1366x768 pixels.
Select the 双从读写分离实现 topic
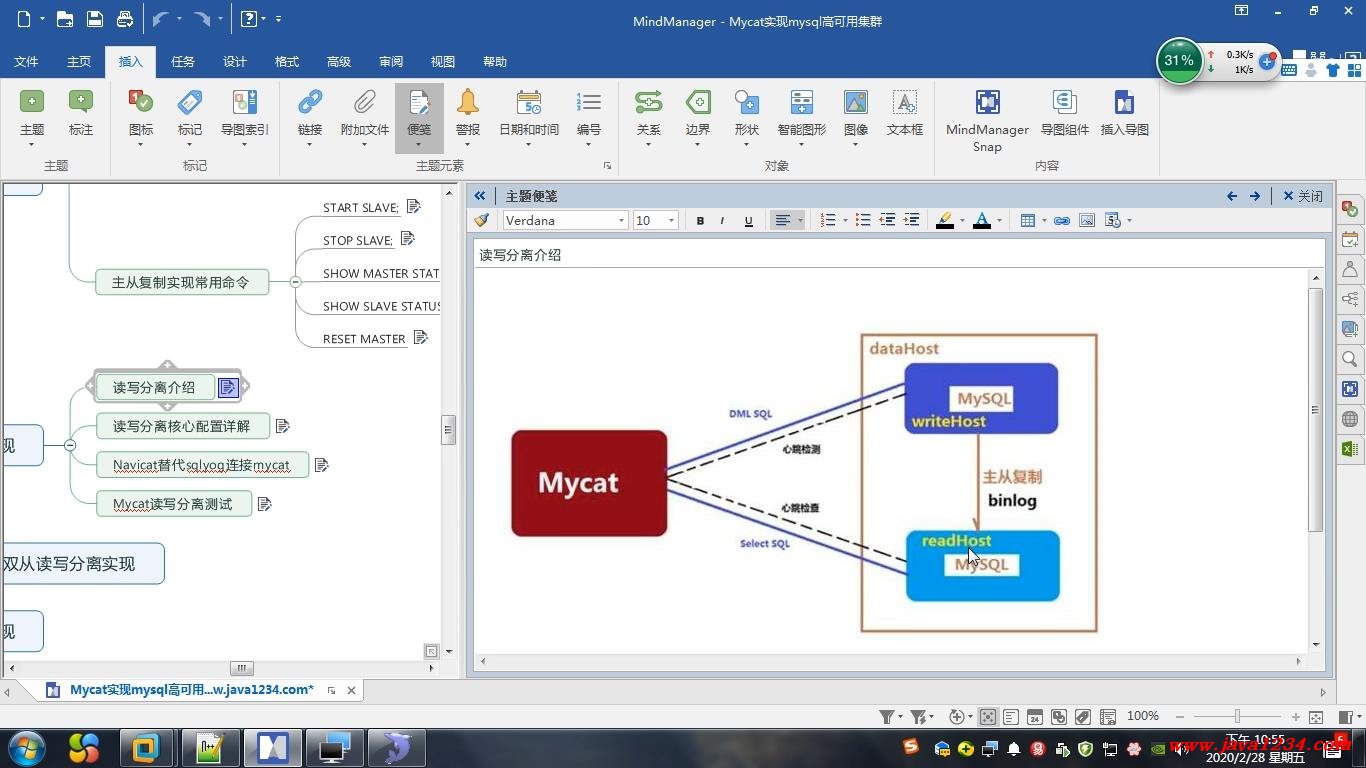click(83, 564)
